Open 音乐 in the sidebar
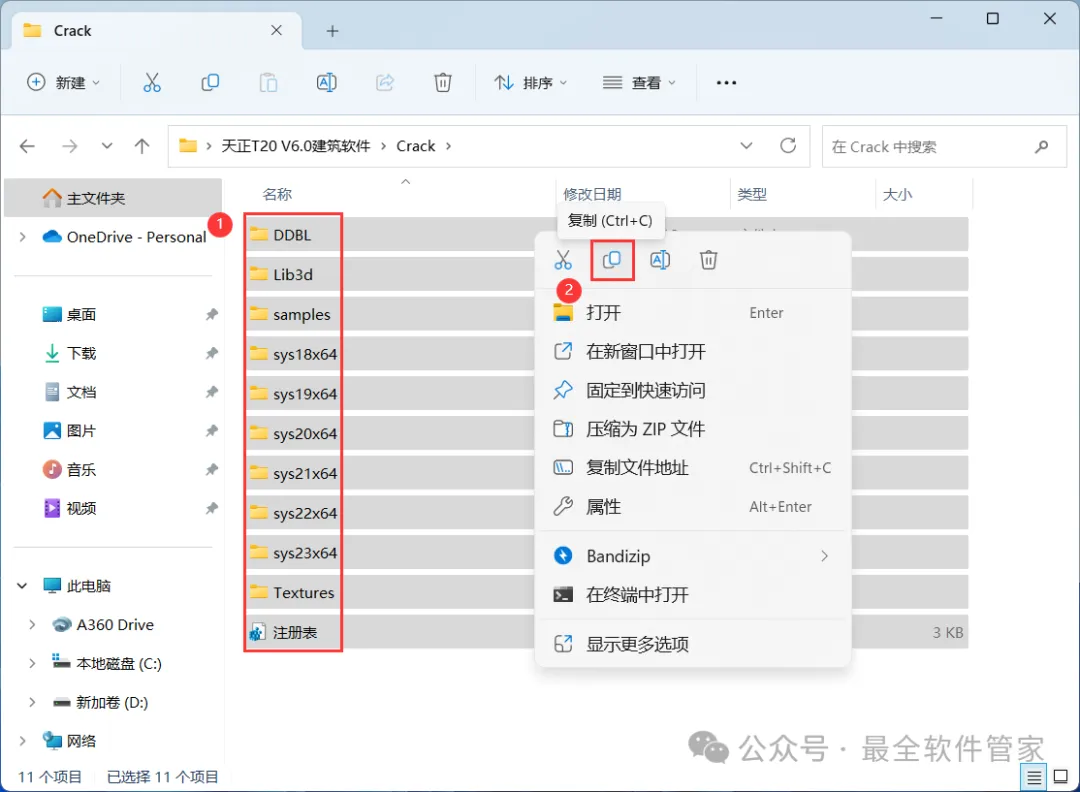 (x=81, y=470)
